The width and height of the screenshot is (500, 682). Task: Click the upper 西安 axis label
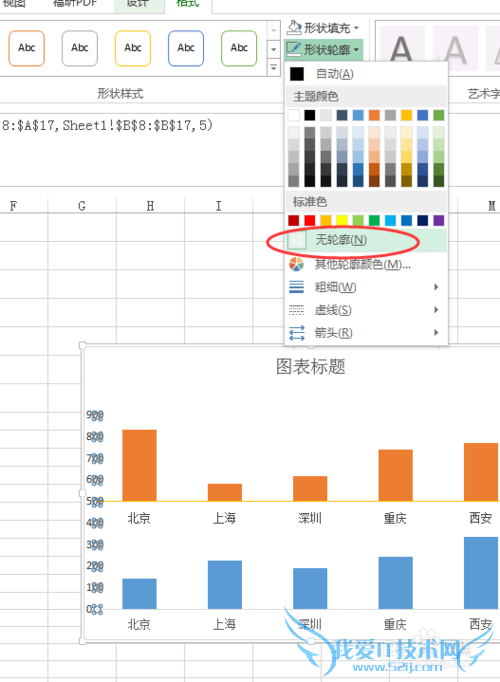coord(481,518)
